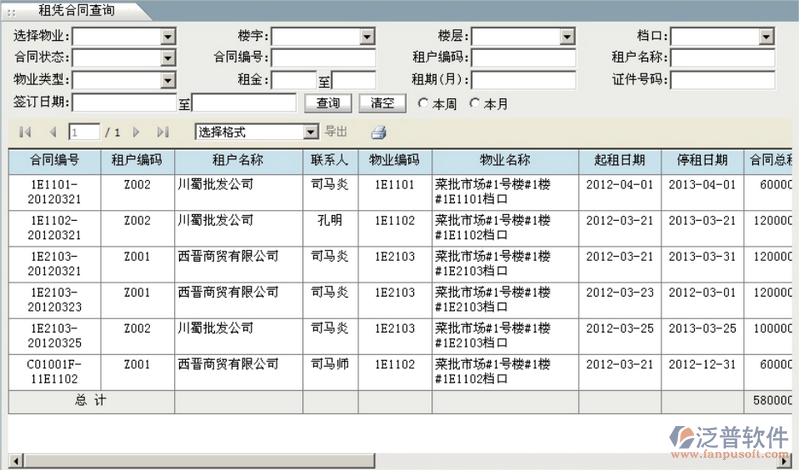Screen dimensions: 799x470
Task: Focus the 证件号码 input field
Action: point(723,80)
